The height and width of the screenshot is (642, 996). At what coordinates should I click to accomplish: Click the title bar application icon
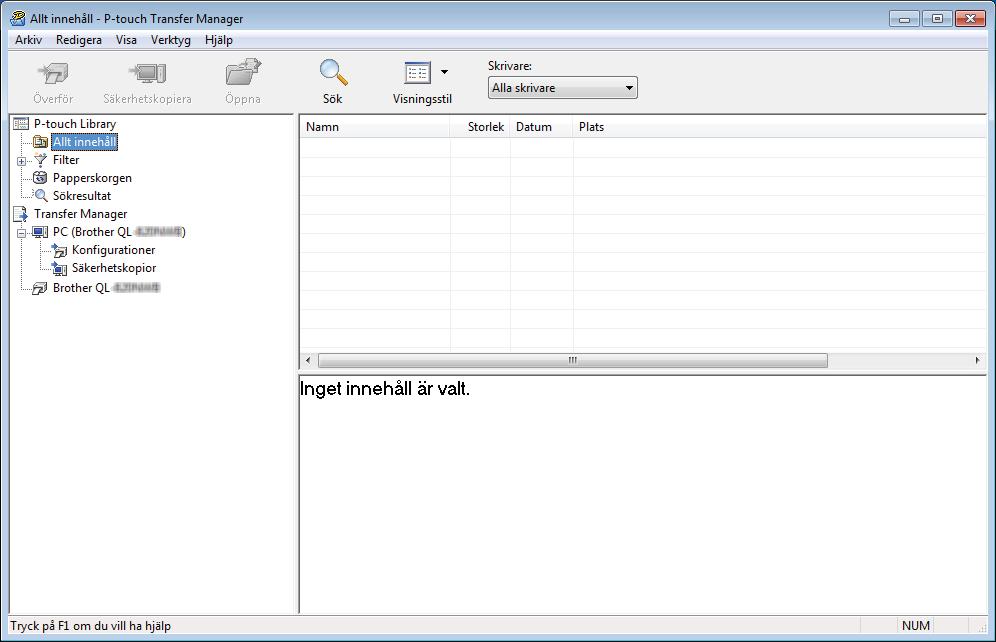coord(18,18)
